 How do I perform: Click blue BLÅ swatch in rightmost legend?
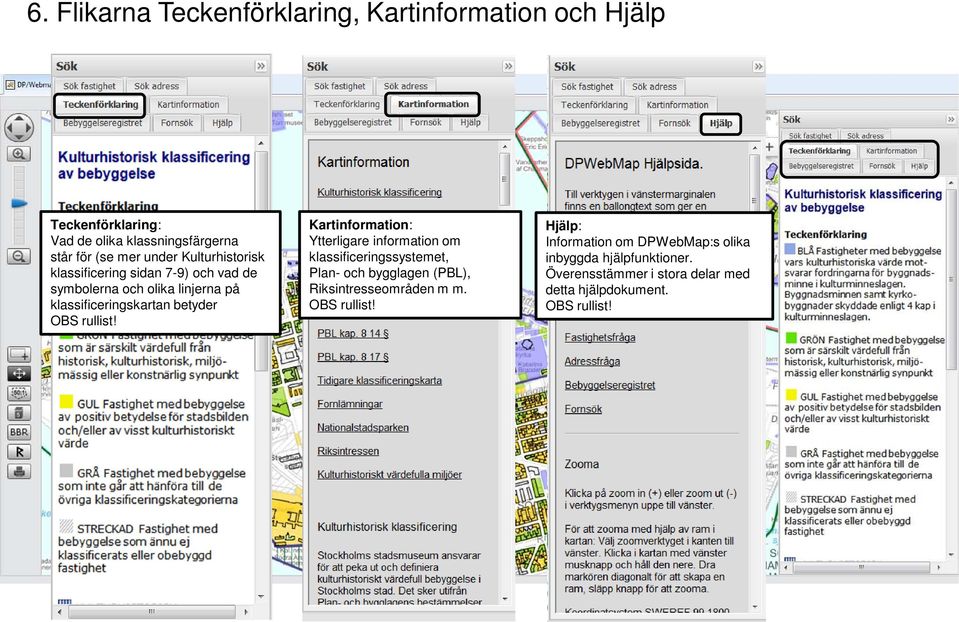tap(790, 250)
